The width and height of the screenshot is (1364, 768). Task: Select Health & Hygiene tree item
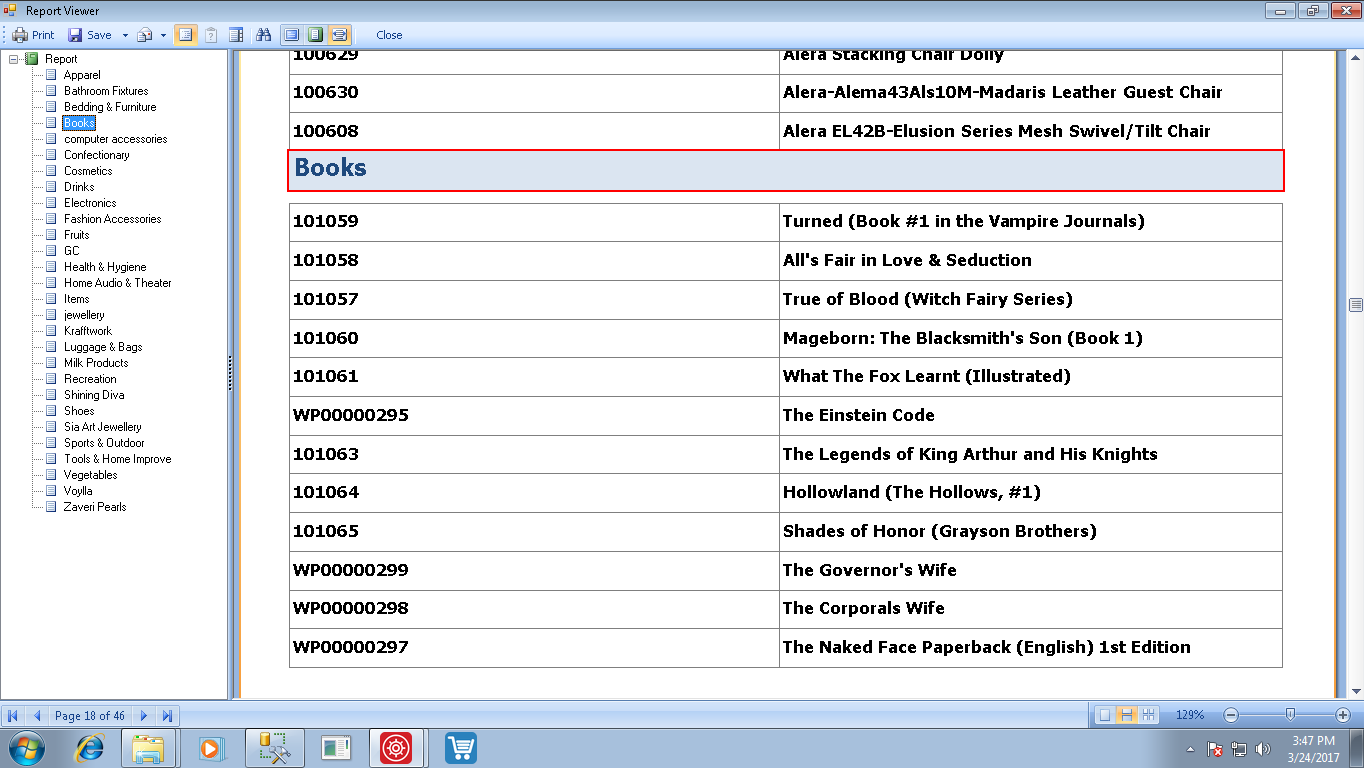[105, 267]
